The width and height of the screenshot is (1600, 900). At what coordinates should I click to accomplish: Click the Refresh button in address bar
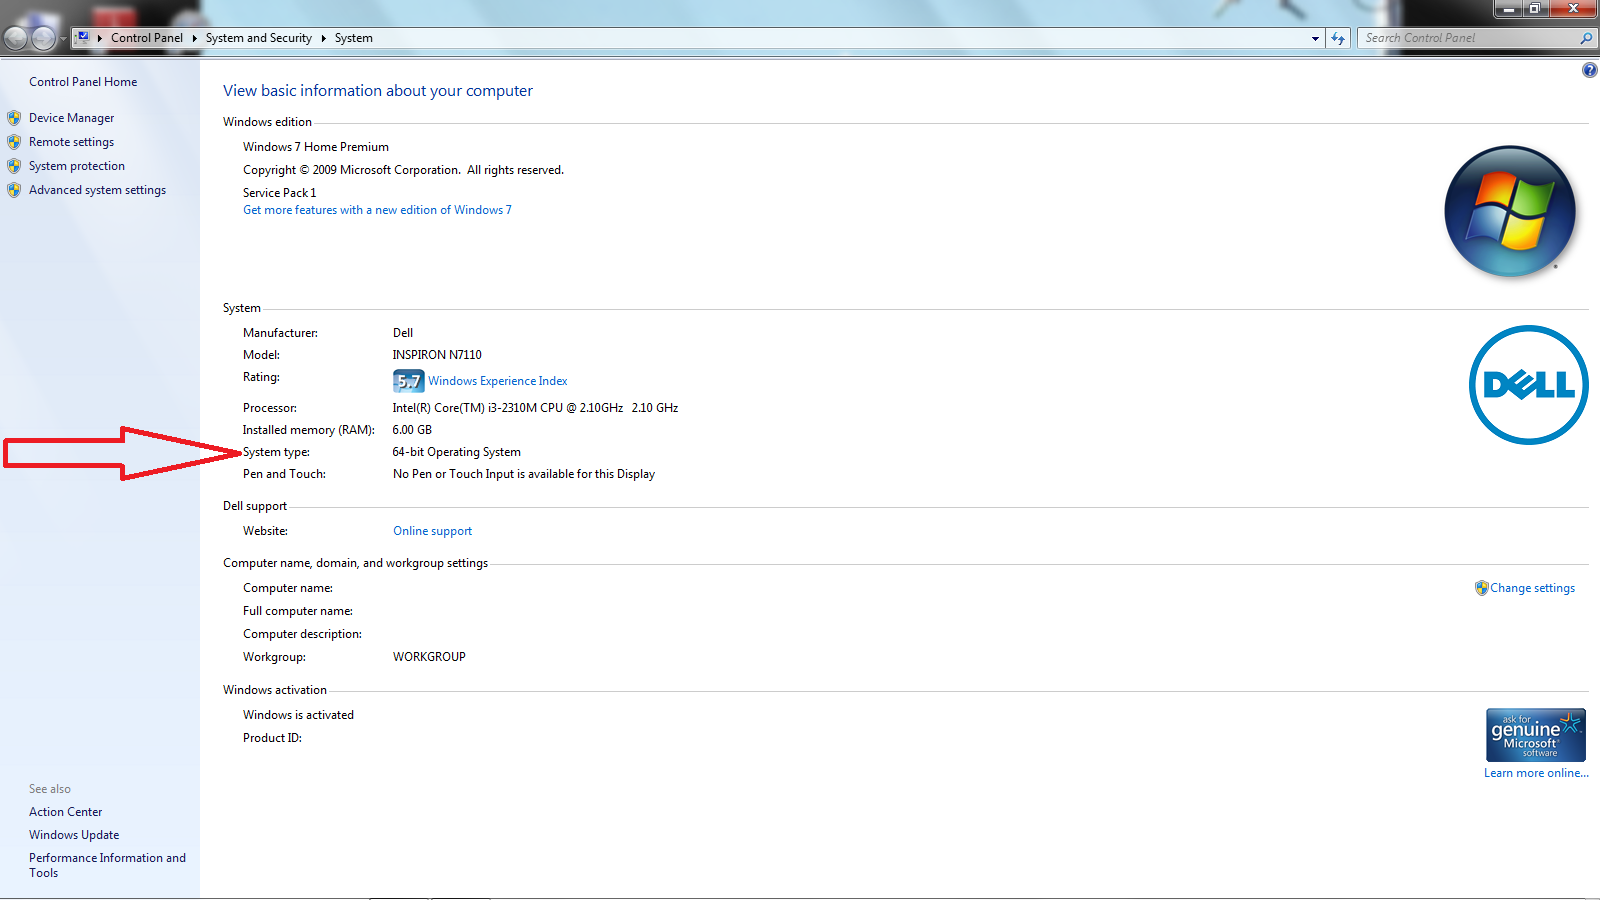coord(1338,38)
